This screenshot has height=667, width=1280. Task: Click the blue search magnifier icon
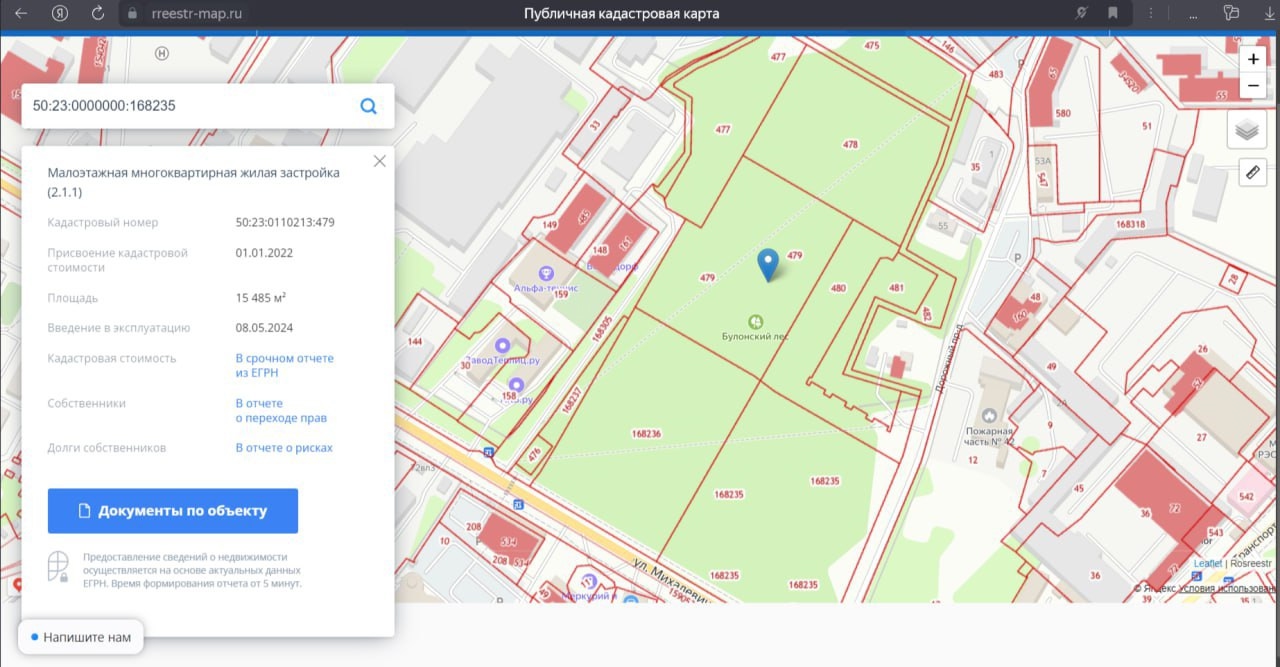369,106
